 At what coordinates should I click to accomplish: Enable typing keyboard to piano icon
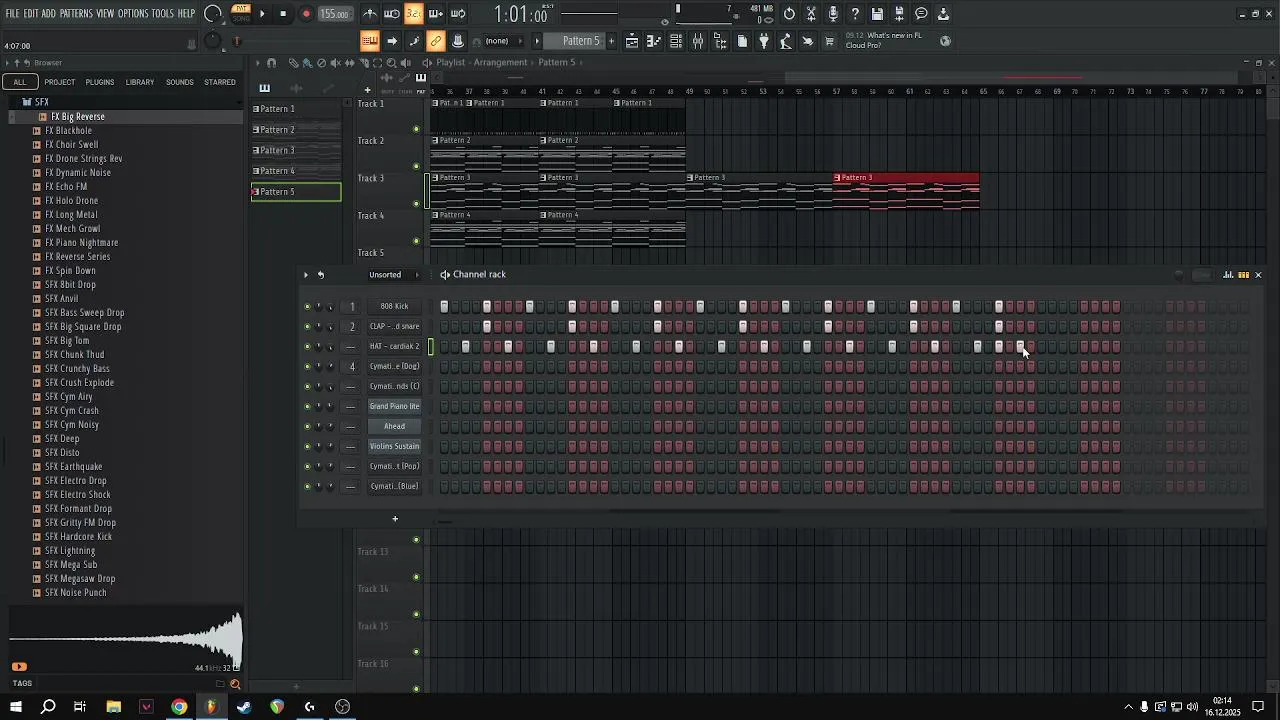370,41
